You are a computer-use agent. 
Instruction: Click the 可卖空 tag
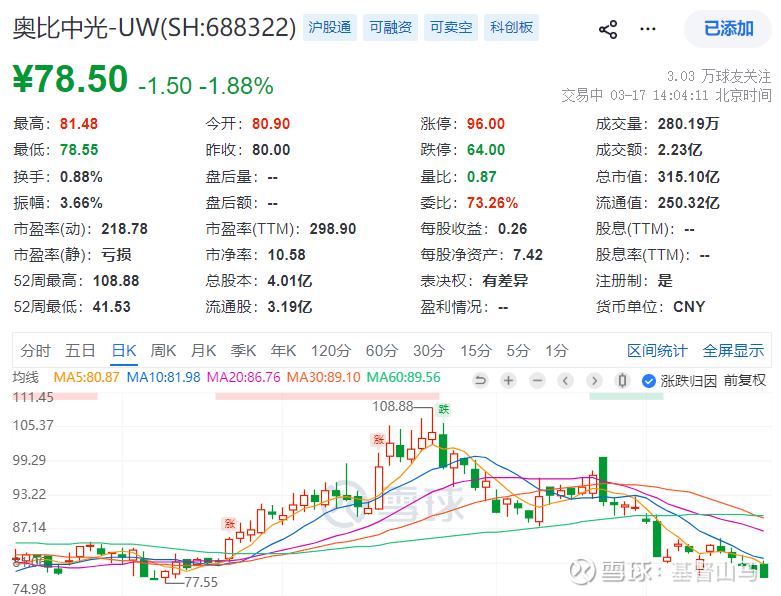(451, 27)
